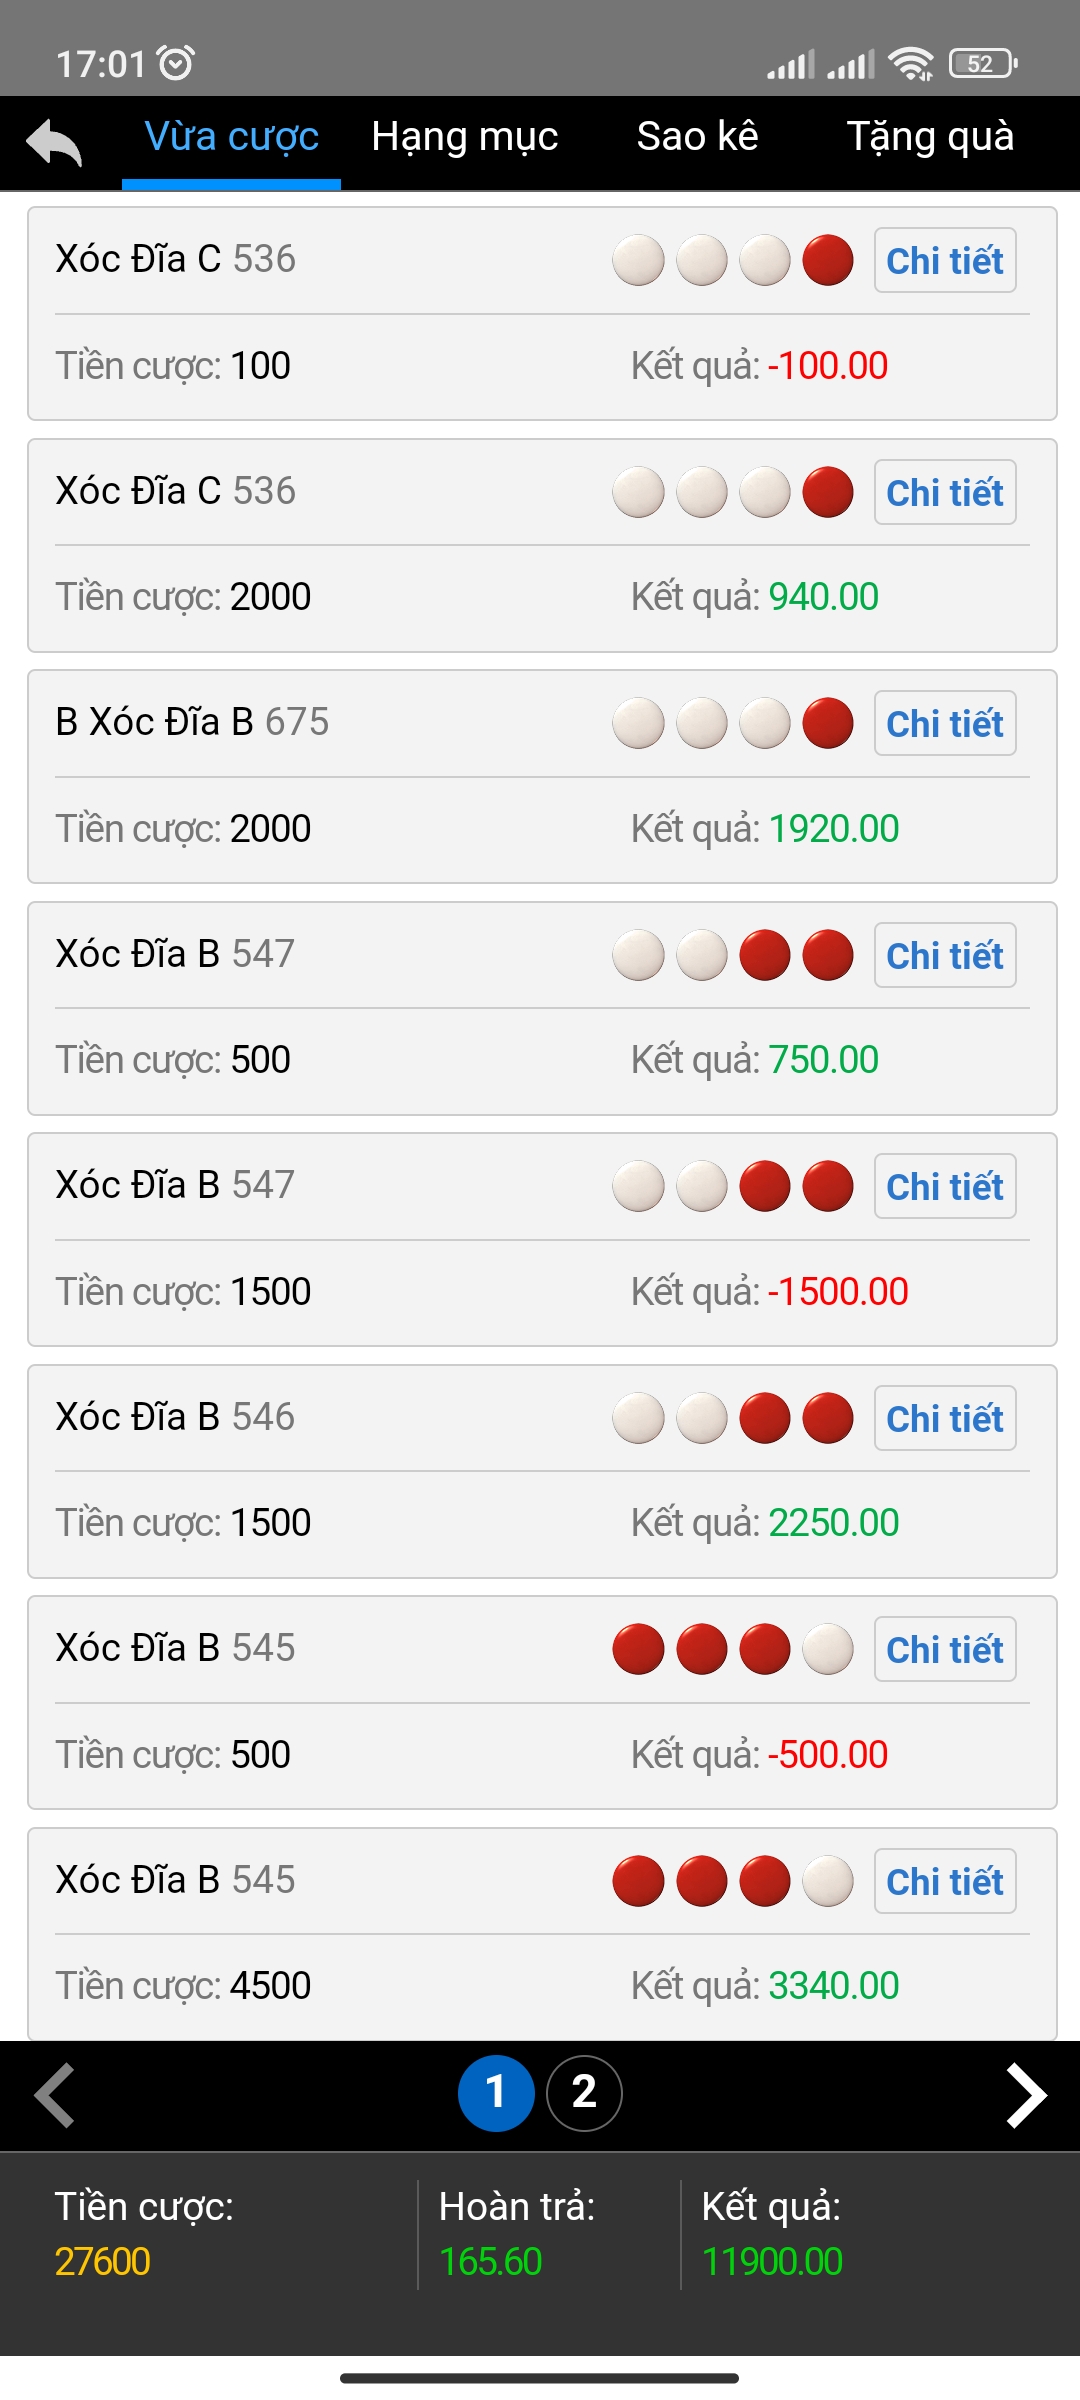Image resolution: width=1080 pixels, height=2400 pixels.
Task: Tap the Wi-Fi status icon
Action: (x=910, y=63)
